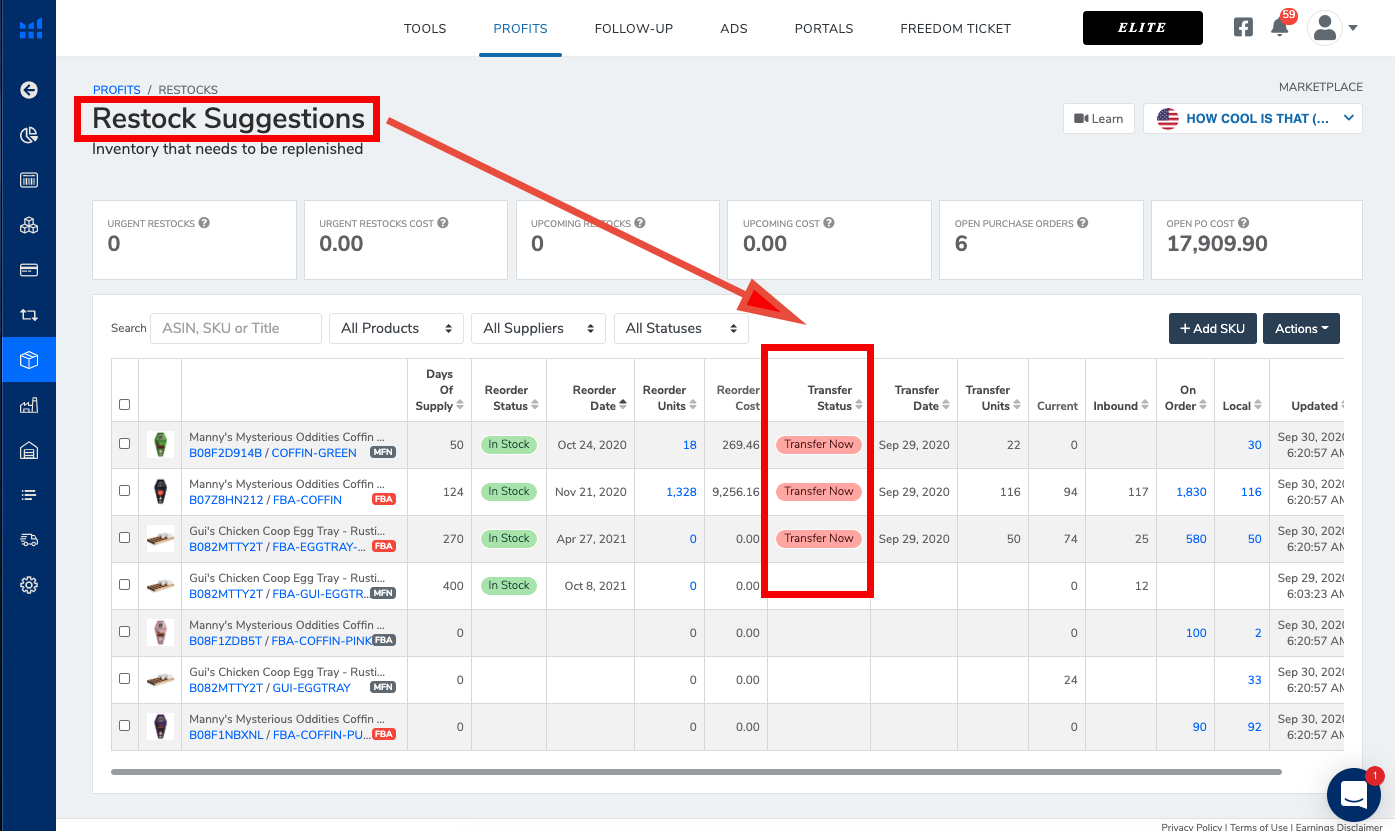
Task: Go to the Follow-Up tab
Action: click(633, 28)
